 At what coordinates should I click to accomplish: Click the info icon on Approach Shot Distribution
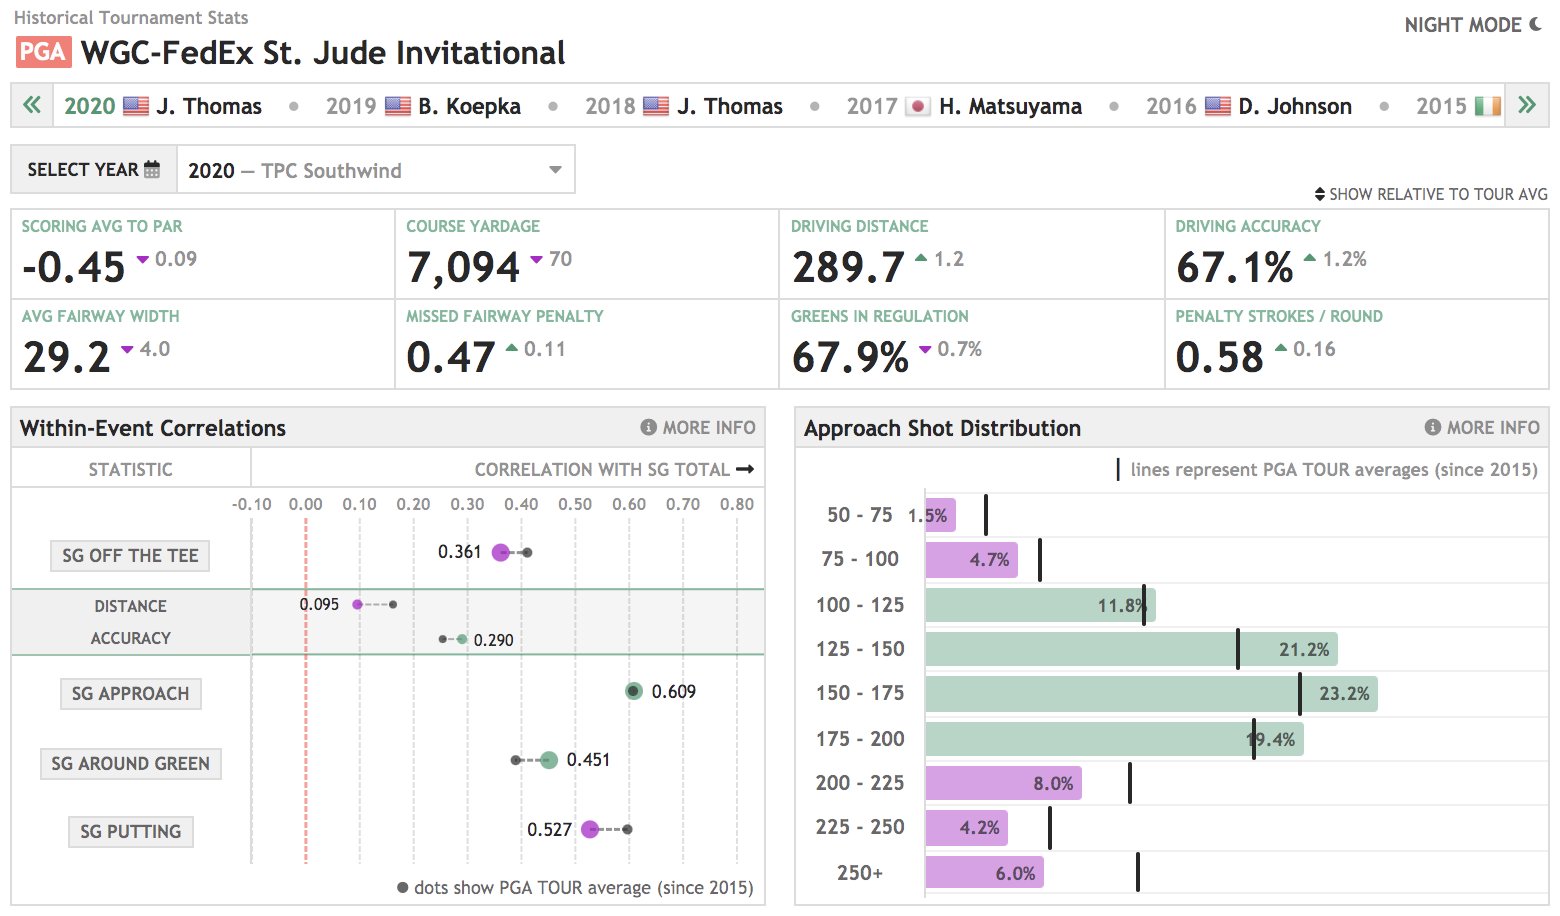(x=1432, y=427)
